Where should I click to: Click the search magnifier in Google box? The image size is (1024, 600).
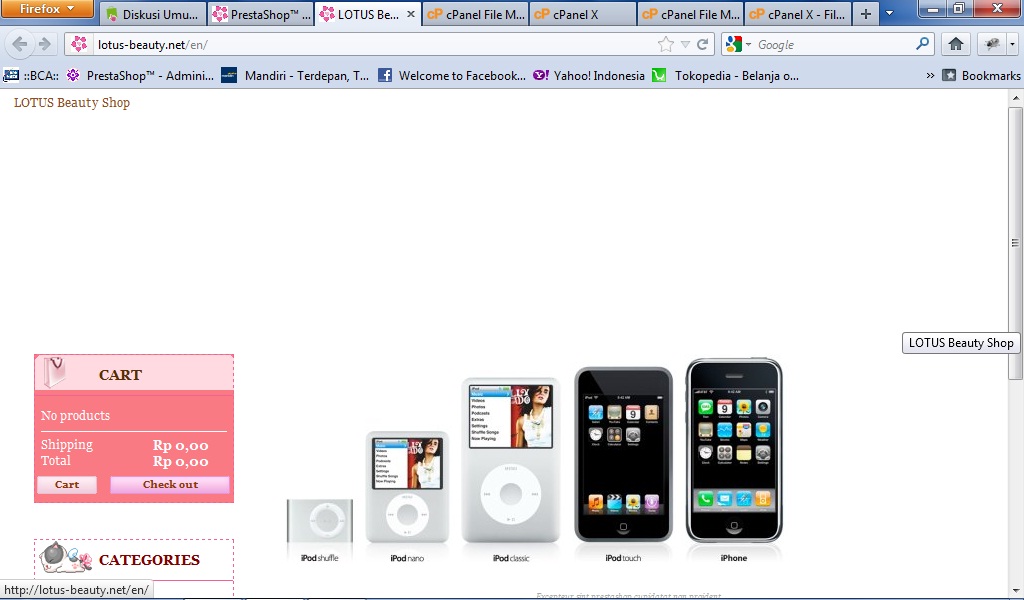(x=922, y=44)
